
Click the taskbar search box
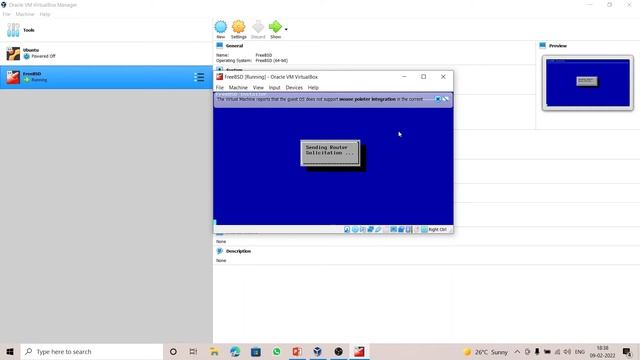(92, 351)
